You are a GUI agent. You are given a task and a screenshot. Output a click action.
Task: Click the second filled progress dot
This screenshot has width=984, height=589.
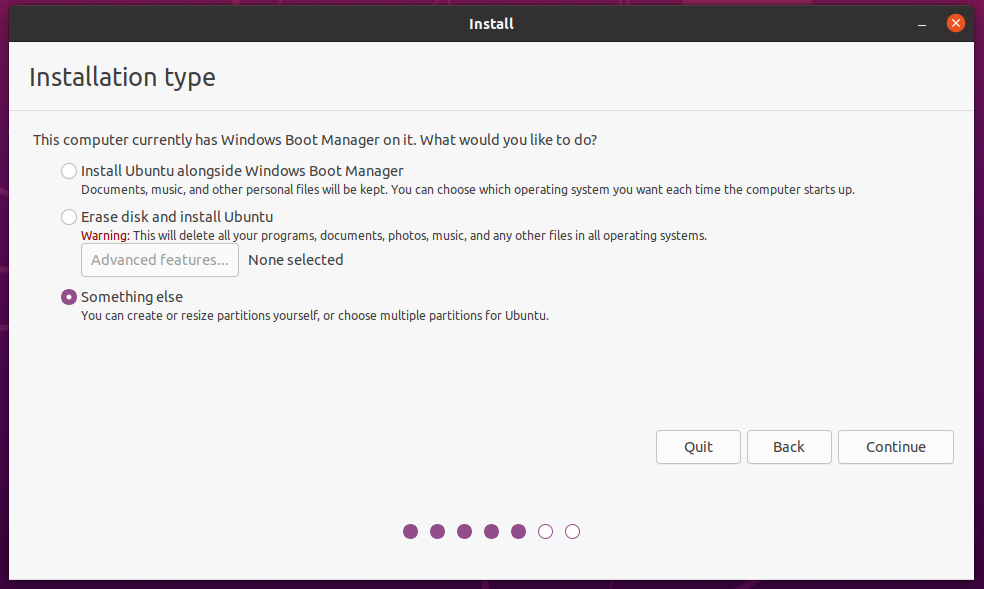(x=437, y=531)
